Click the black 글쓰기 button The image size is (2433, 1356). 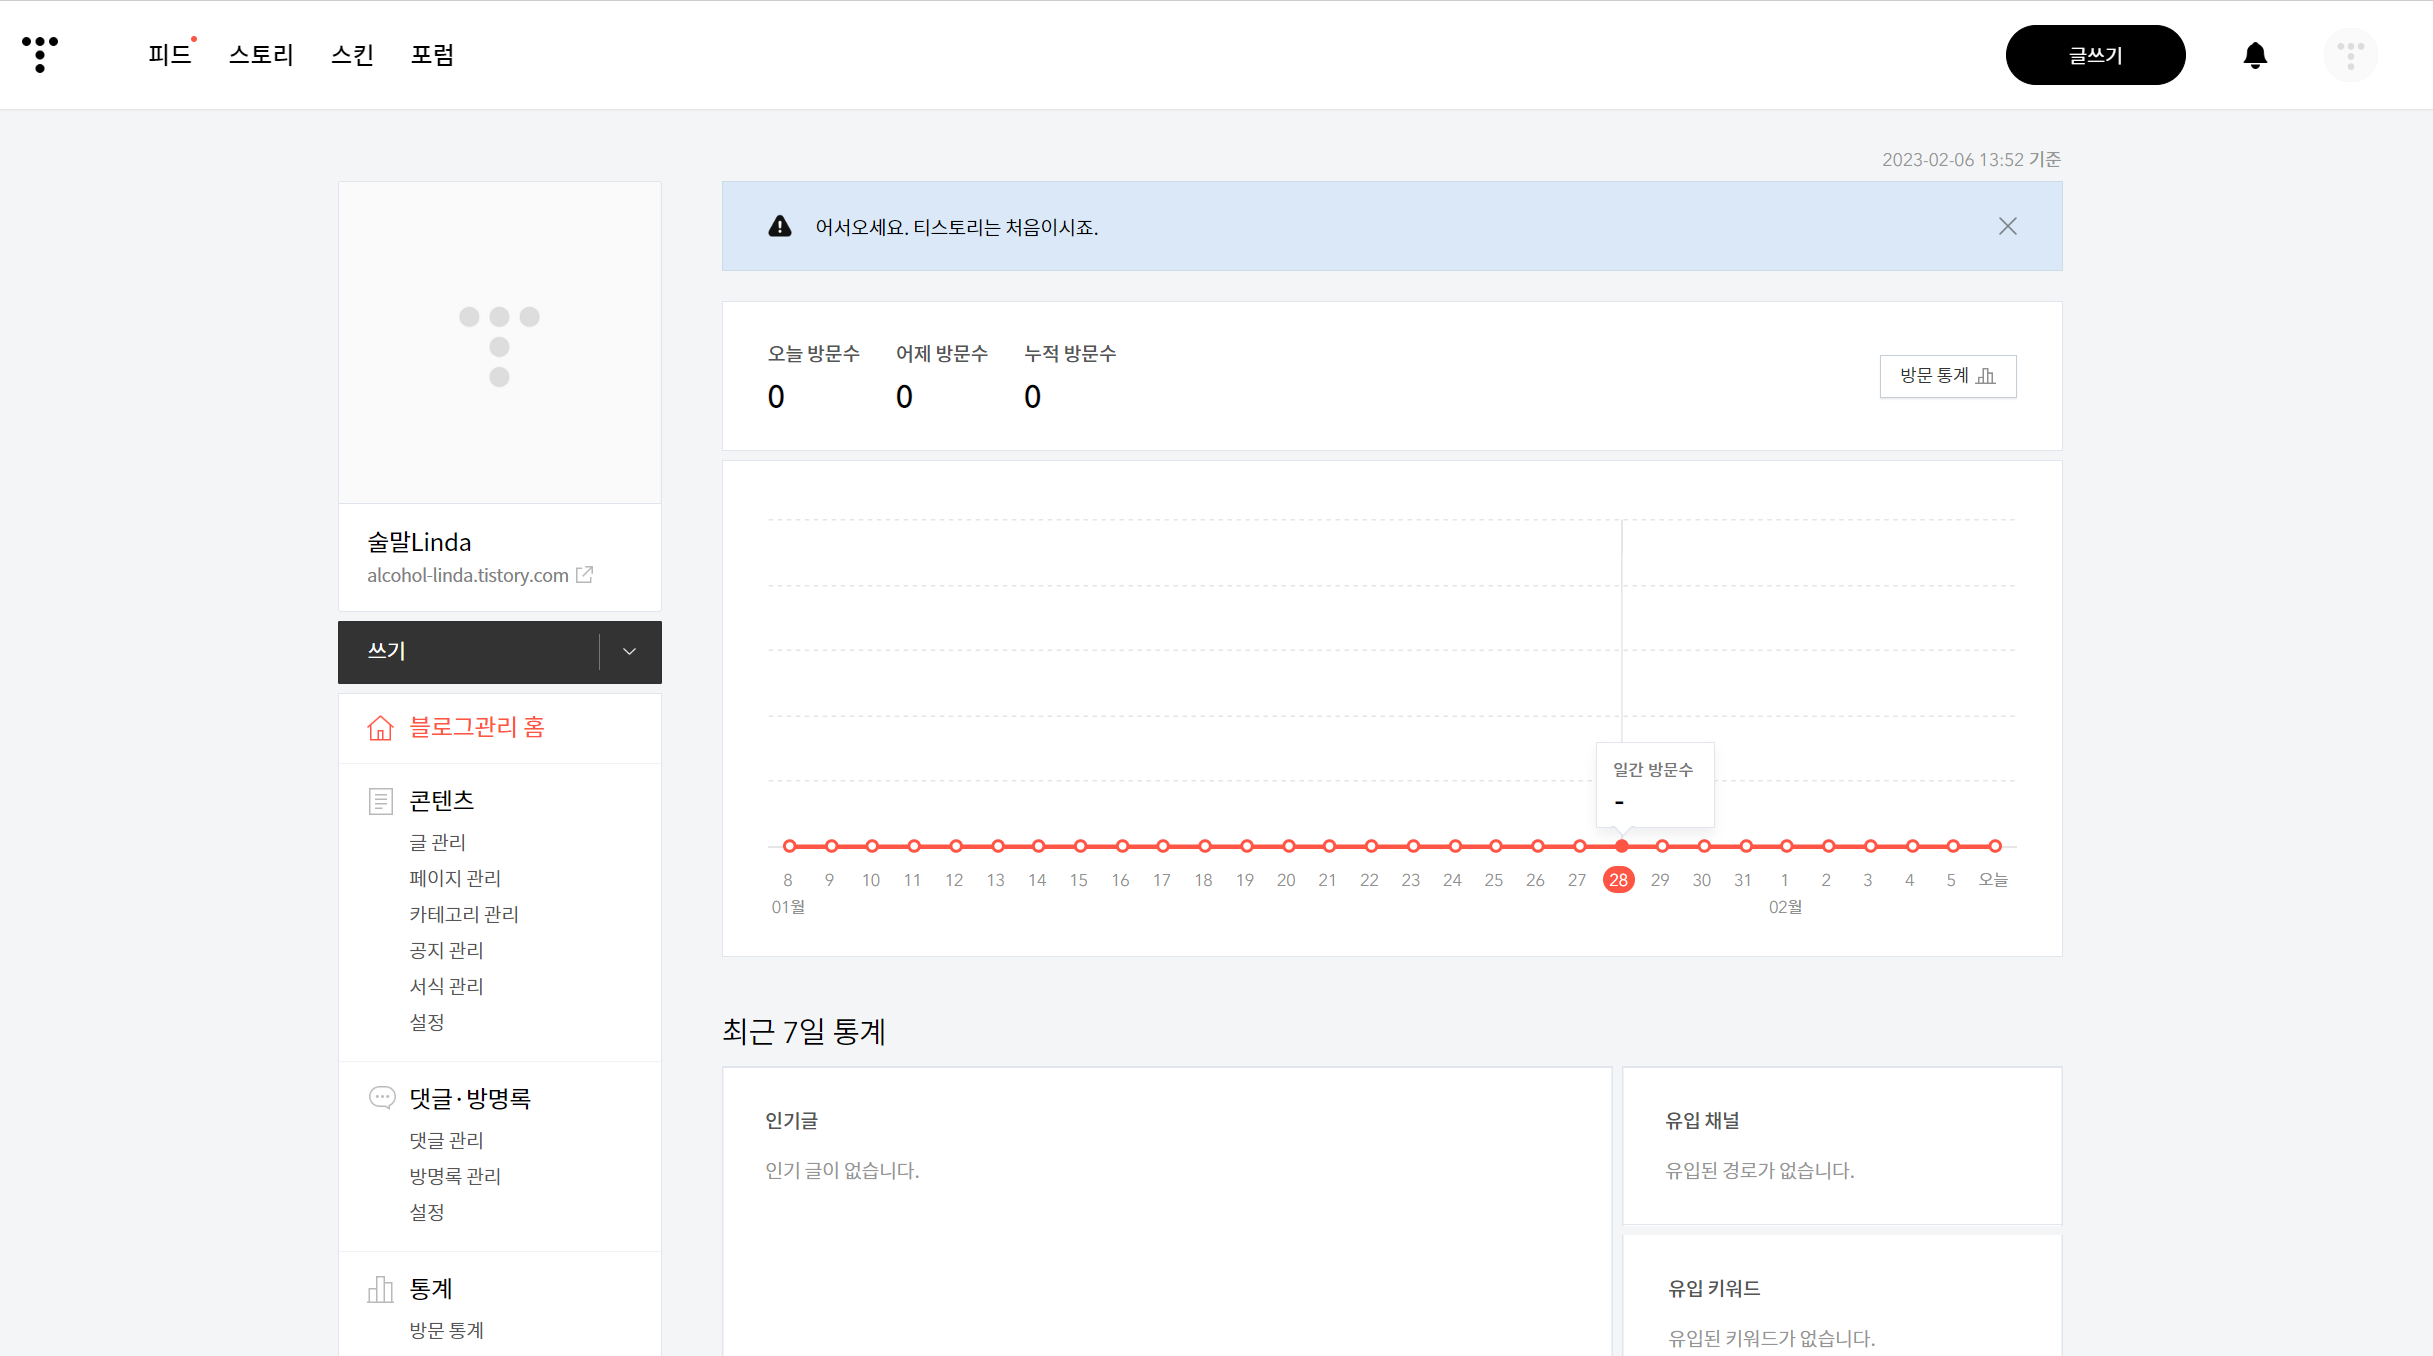click(x=2095, y=55)
